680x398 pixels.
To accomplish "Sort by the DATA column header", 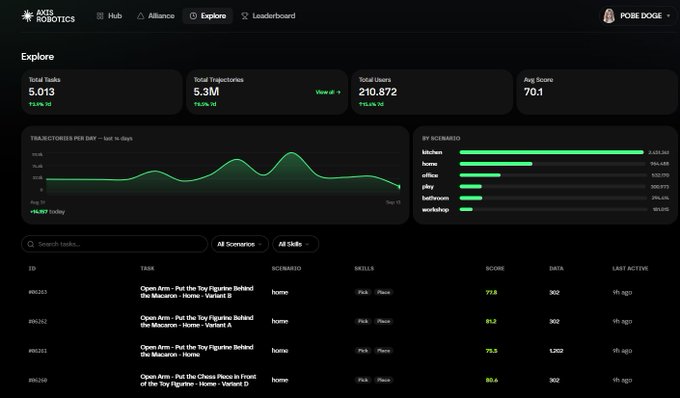I will (556, 268).
